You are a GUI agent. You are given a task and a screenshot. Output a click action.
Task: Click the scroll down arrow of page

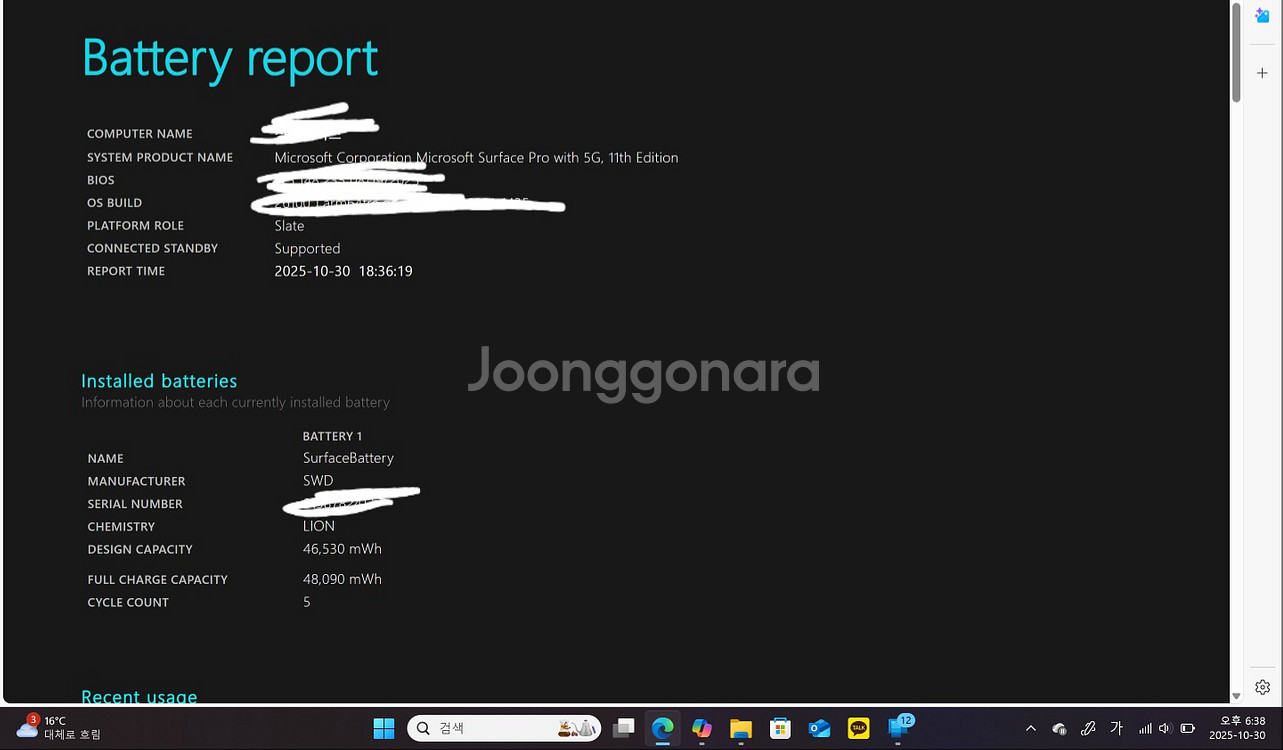click(1236, 695)
